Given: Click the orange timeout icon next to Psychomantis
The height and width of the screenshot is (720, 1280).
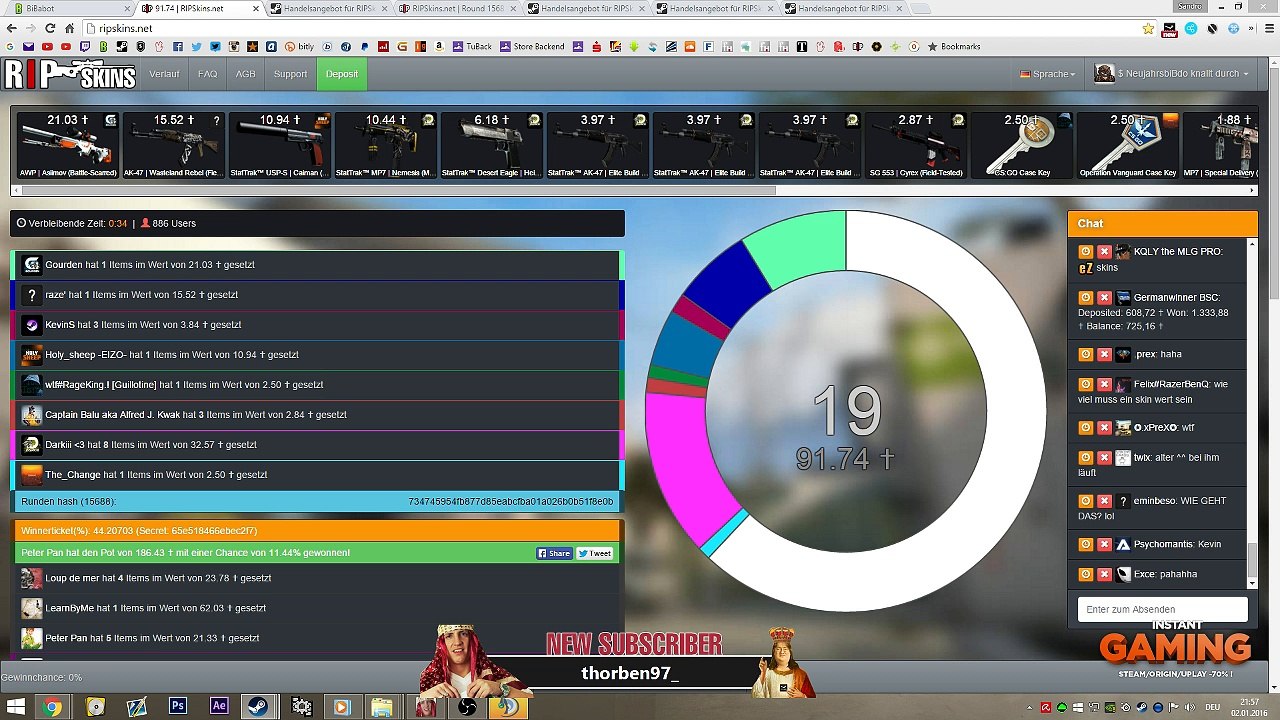Looking at the screenshot, I should [1086, 545].
